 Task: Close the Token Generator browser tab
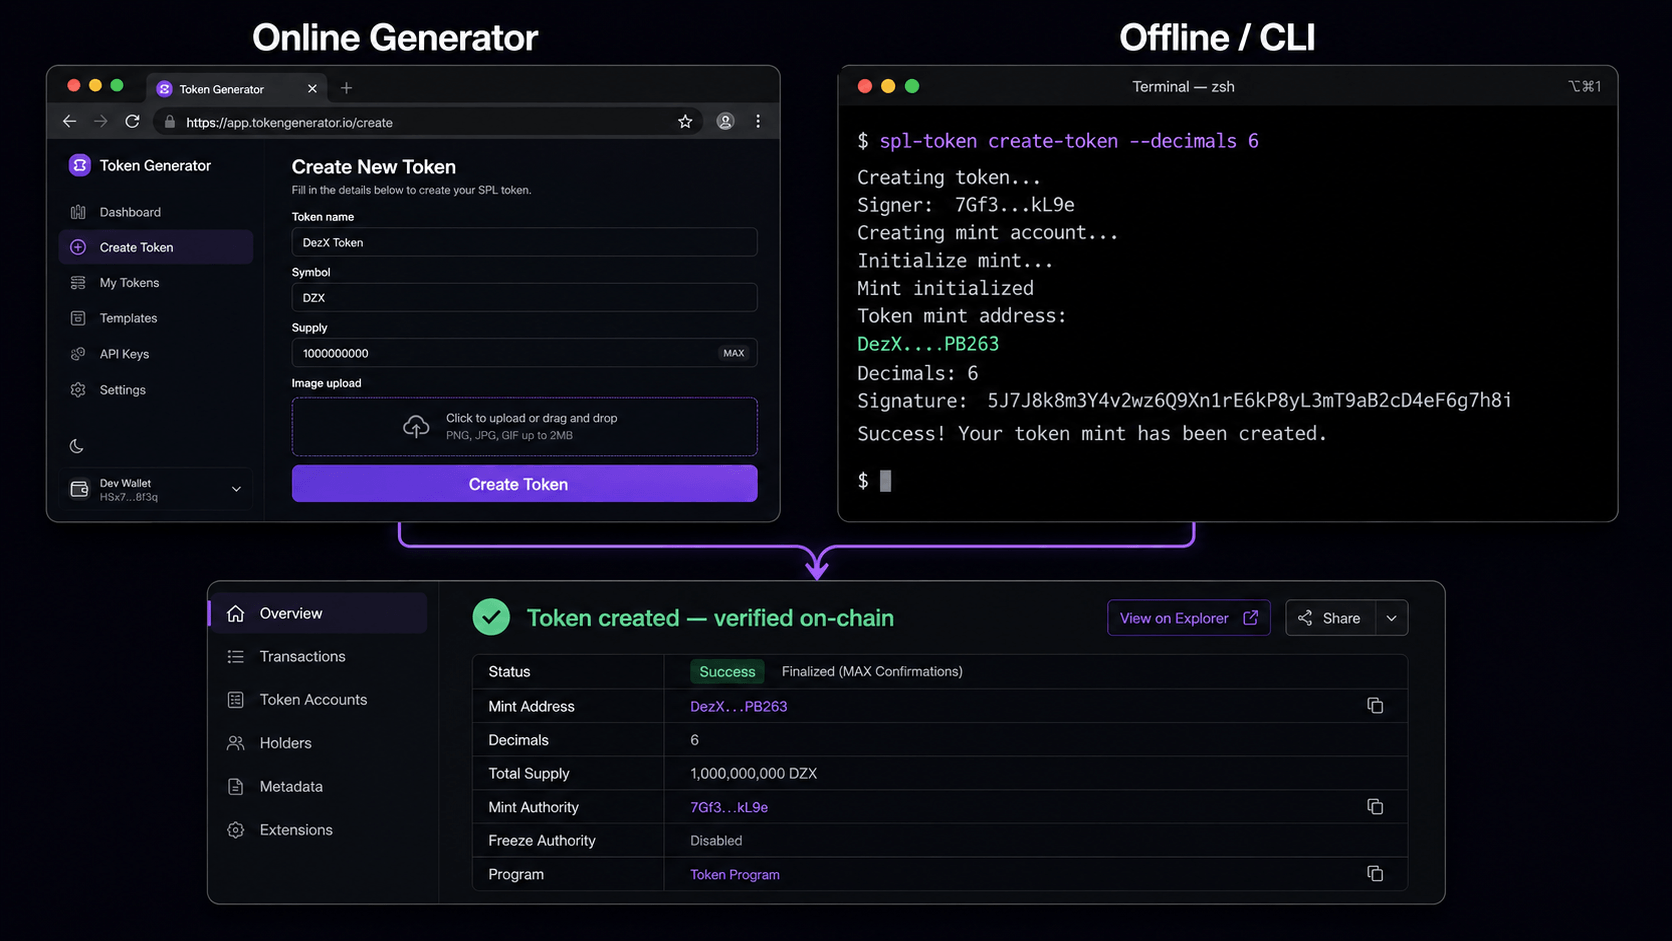312,89
